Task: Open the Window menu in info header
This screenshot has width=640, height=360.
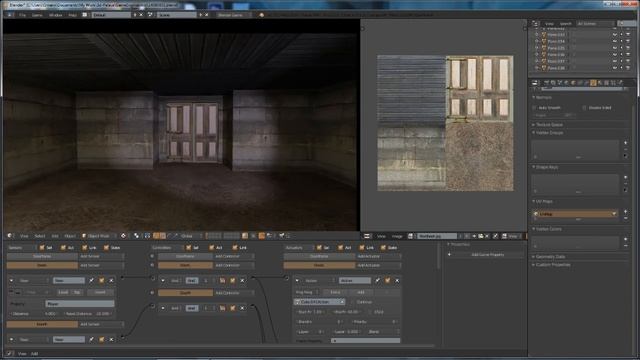Action: click(x=56, y=15)
